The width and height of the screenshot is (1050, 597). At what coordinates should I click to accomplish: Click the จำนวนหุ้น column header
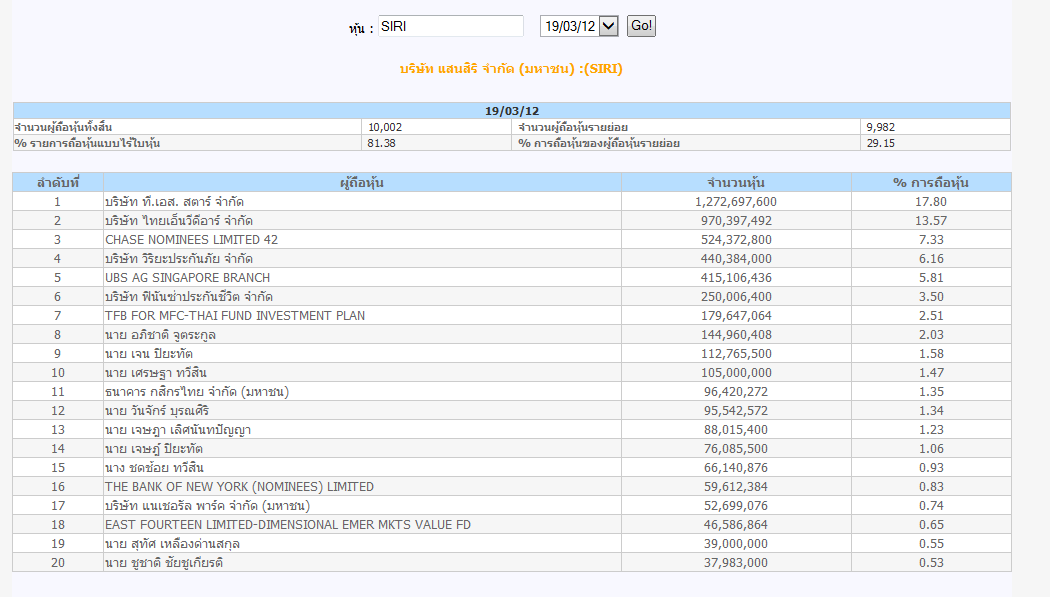(737, 183)
